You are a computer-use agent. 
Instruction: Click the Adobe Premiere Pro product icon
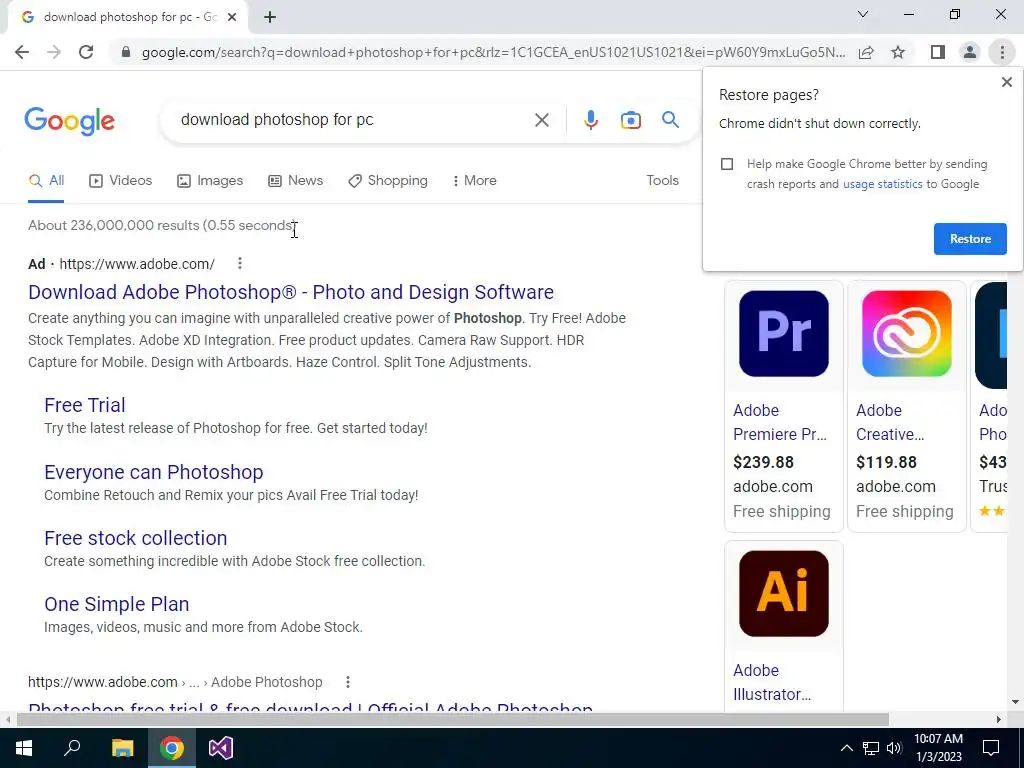[x=784, y=334]
